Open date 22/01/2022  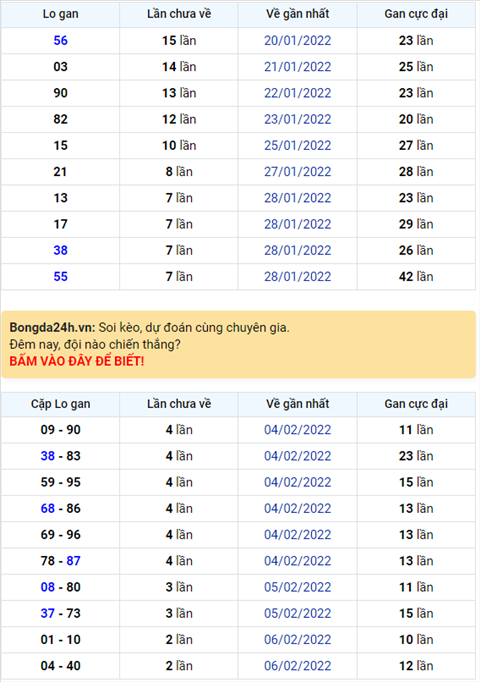297,93
